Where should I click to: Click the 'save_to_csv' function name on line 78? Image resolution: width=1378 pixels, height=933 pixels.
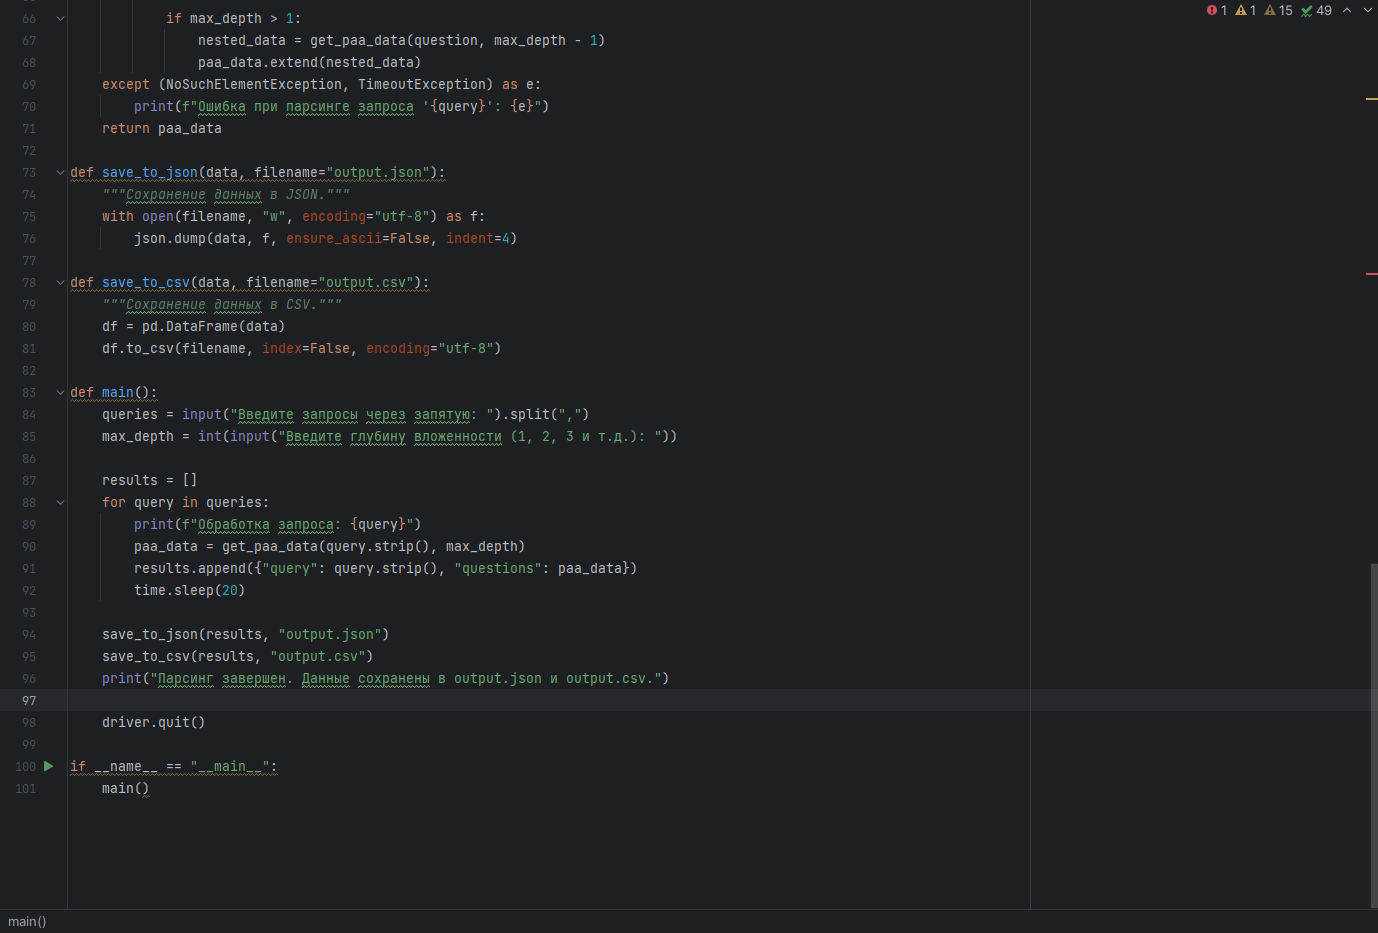(146, 282)
